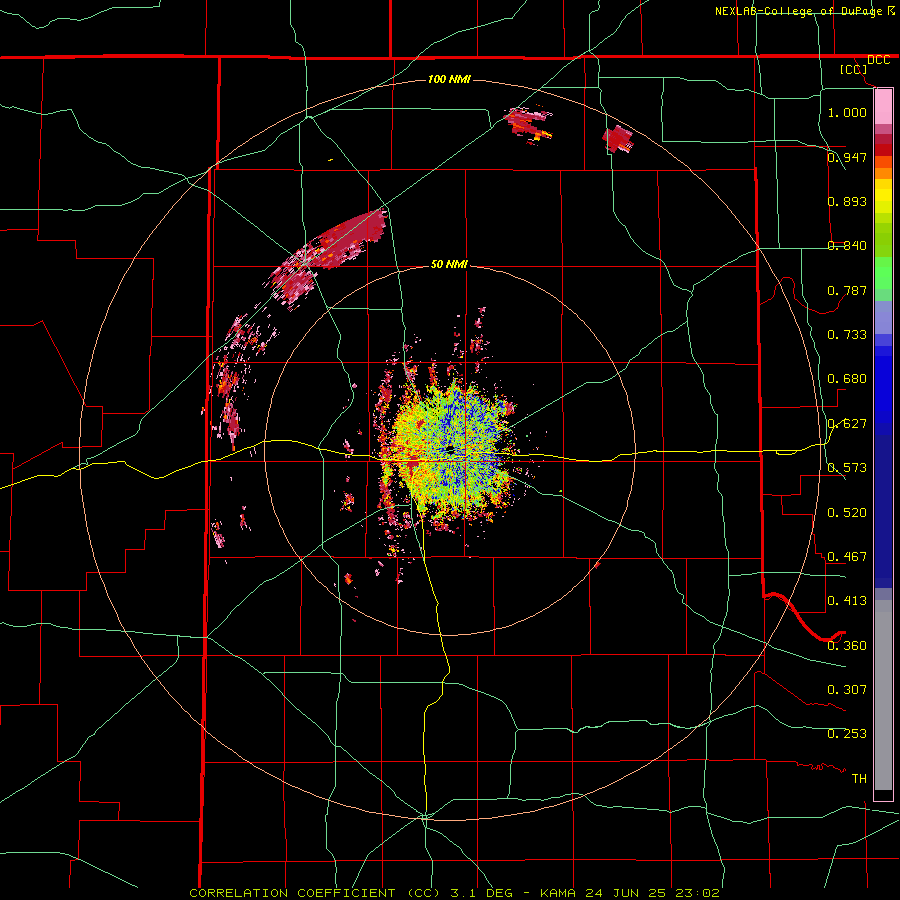The width and height of the screenshot is (900, 900).
Task: Pick the pink segment at color bar top
Action: 883,106
